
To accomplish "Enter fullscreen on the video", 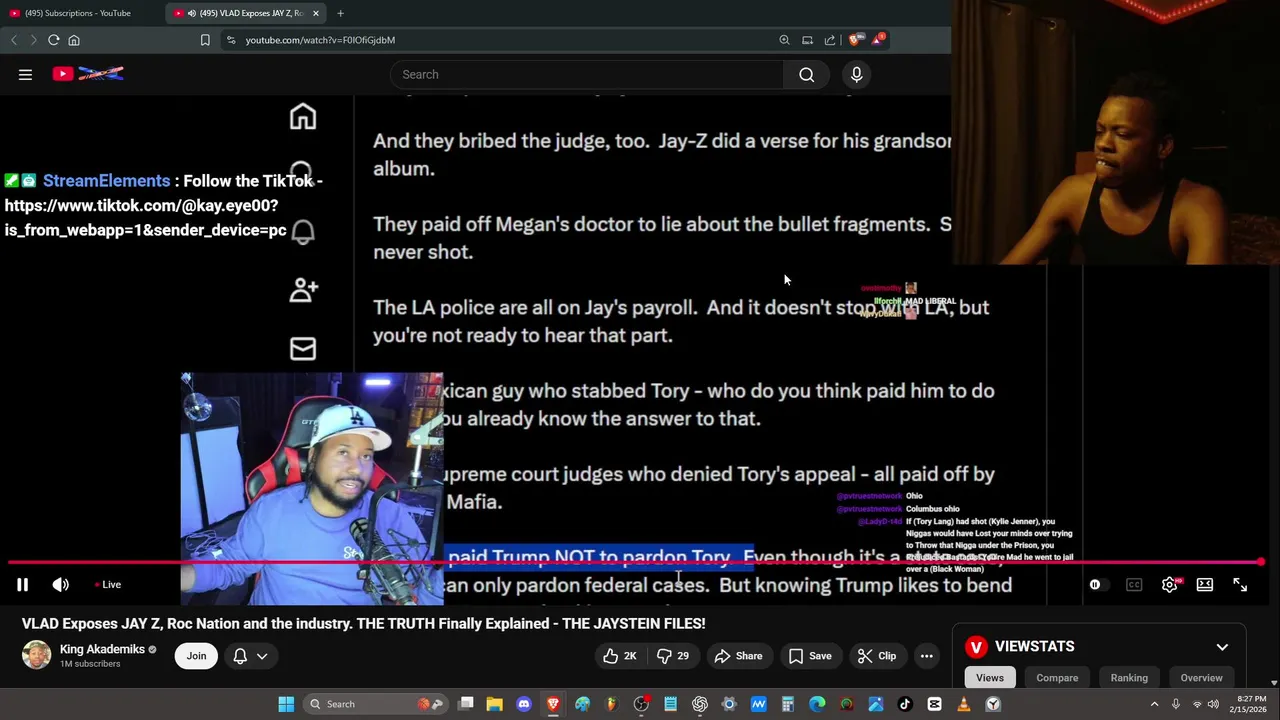I will pos(1240,585).
